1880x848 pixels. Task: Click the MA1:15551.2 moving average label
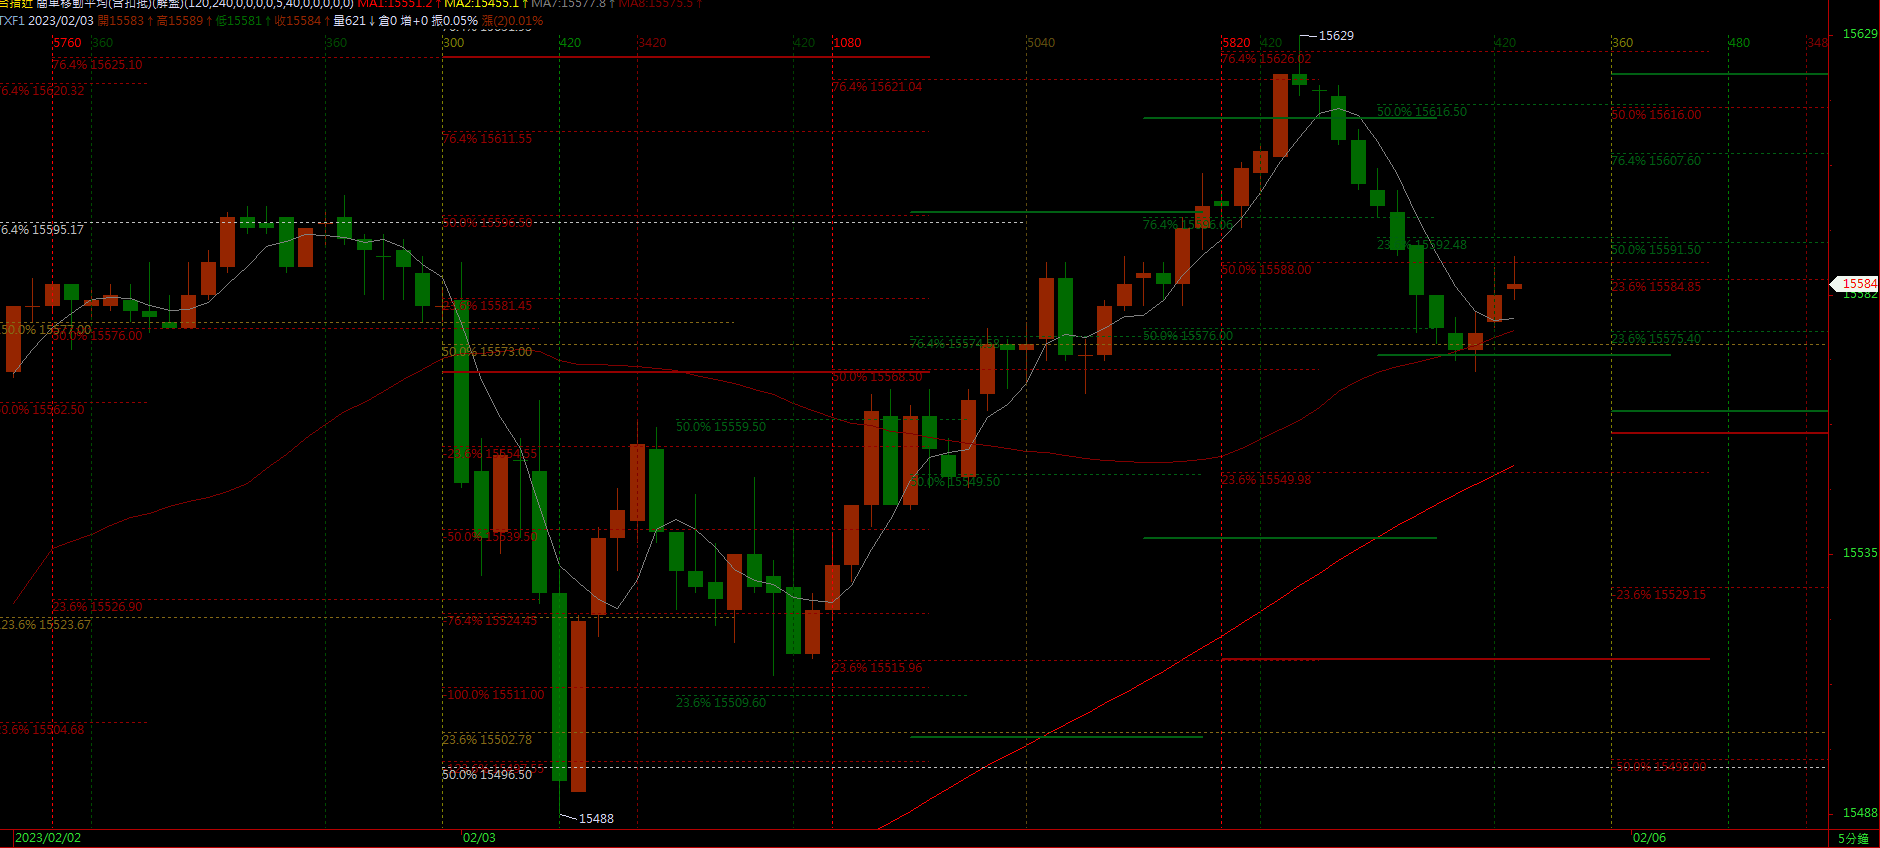(x=394, y=4)
